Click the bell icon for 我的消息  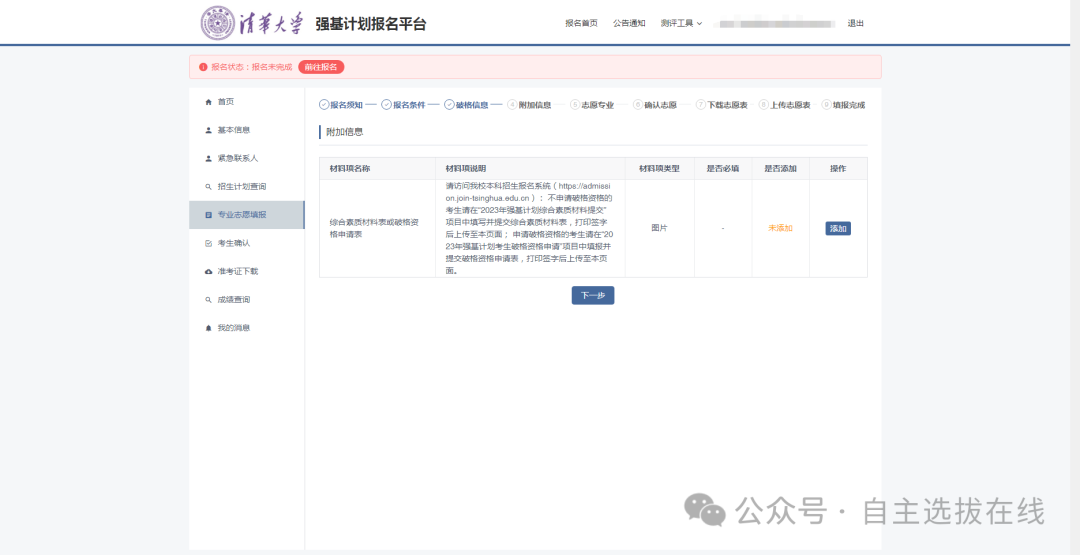click(x=208, y=328)
